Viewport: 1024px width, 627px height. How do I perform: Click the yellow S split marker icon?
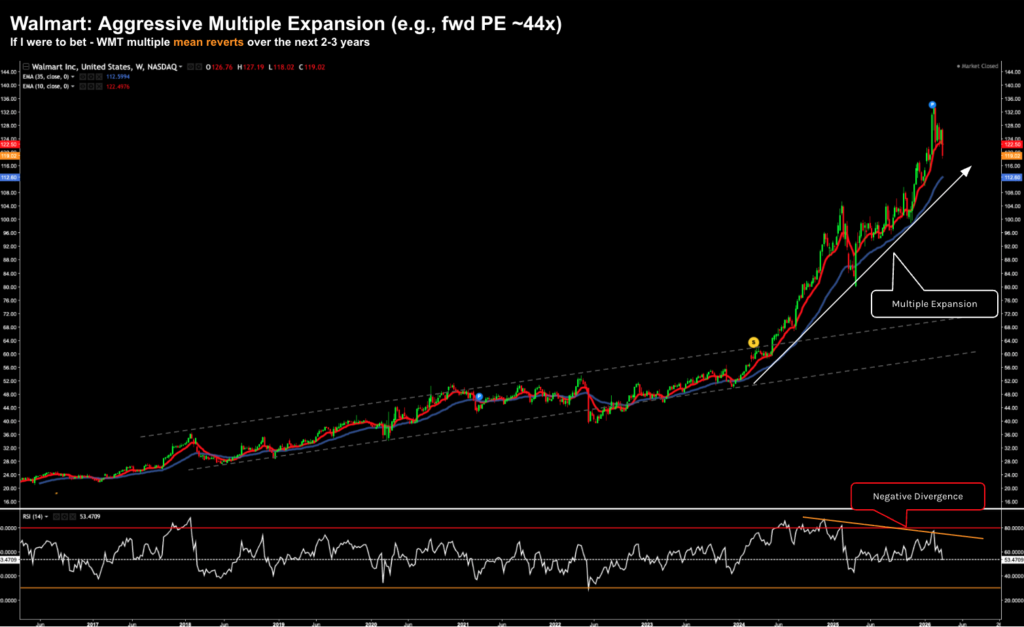(753, 342)
